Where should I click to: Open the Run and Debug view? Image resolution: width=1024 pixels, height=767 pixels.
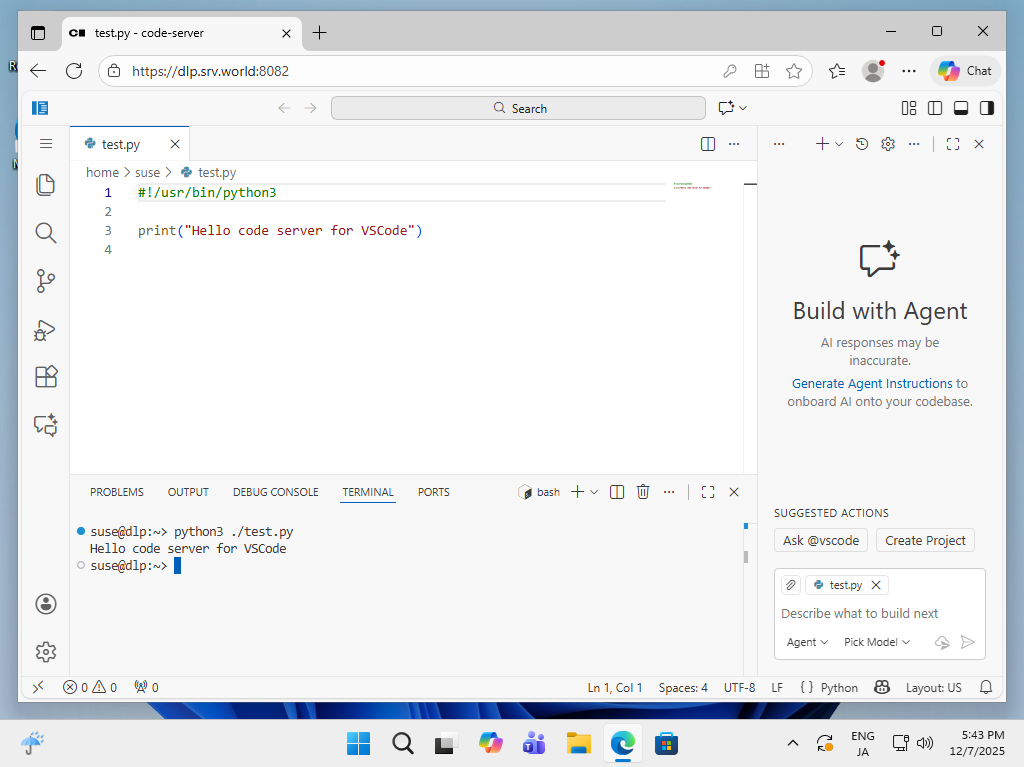click(x=46, y=329)
